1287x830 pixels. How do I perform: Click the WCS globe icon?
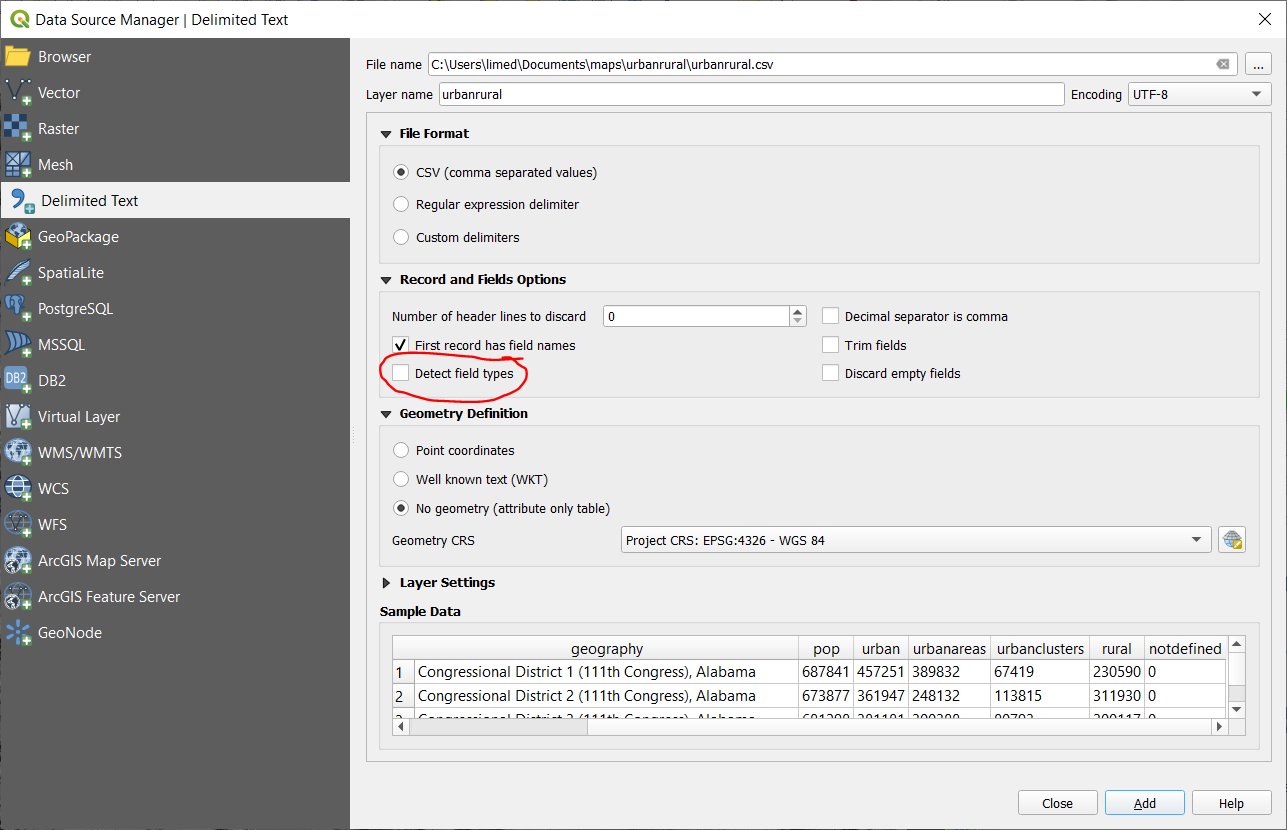(x=18, y=488)
